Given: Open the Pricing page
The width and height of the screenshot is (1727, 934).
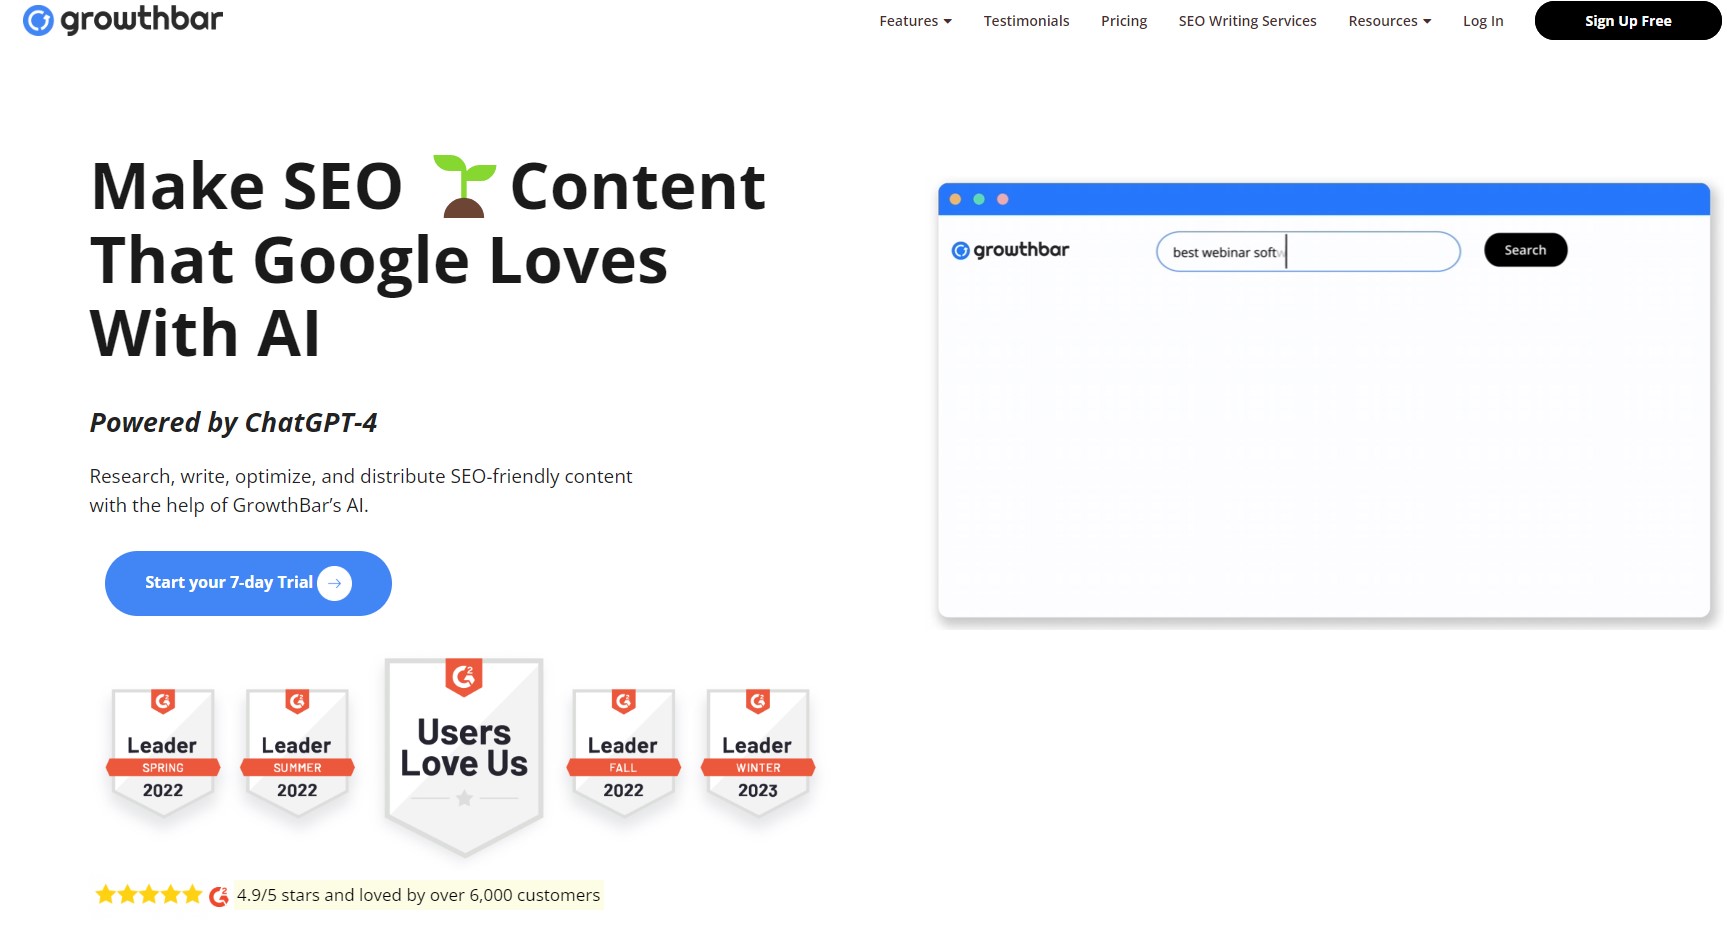Looking at the screenshot, I should [1124, 21].
